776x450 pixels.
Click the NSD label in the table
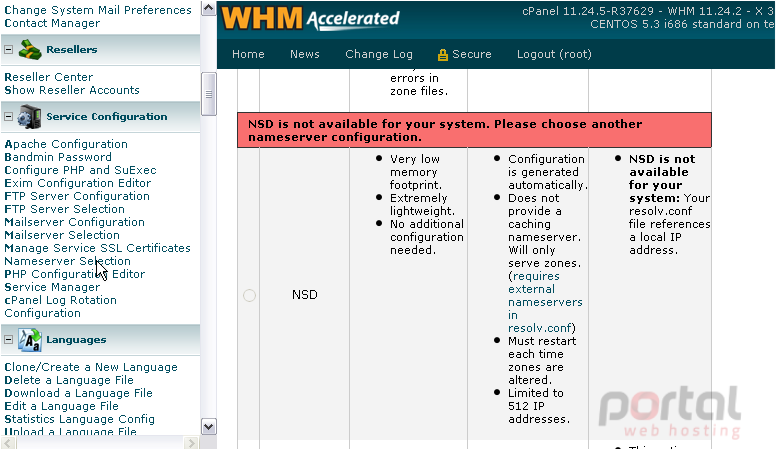tap(304, 295)
